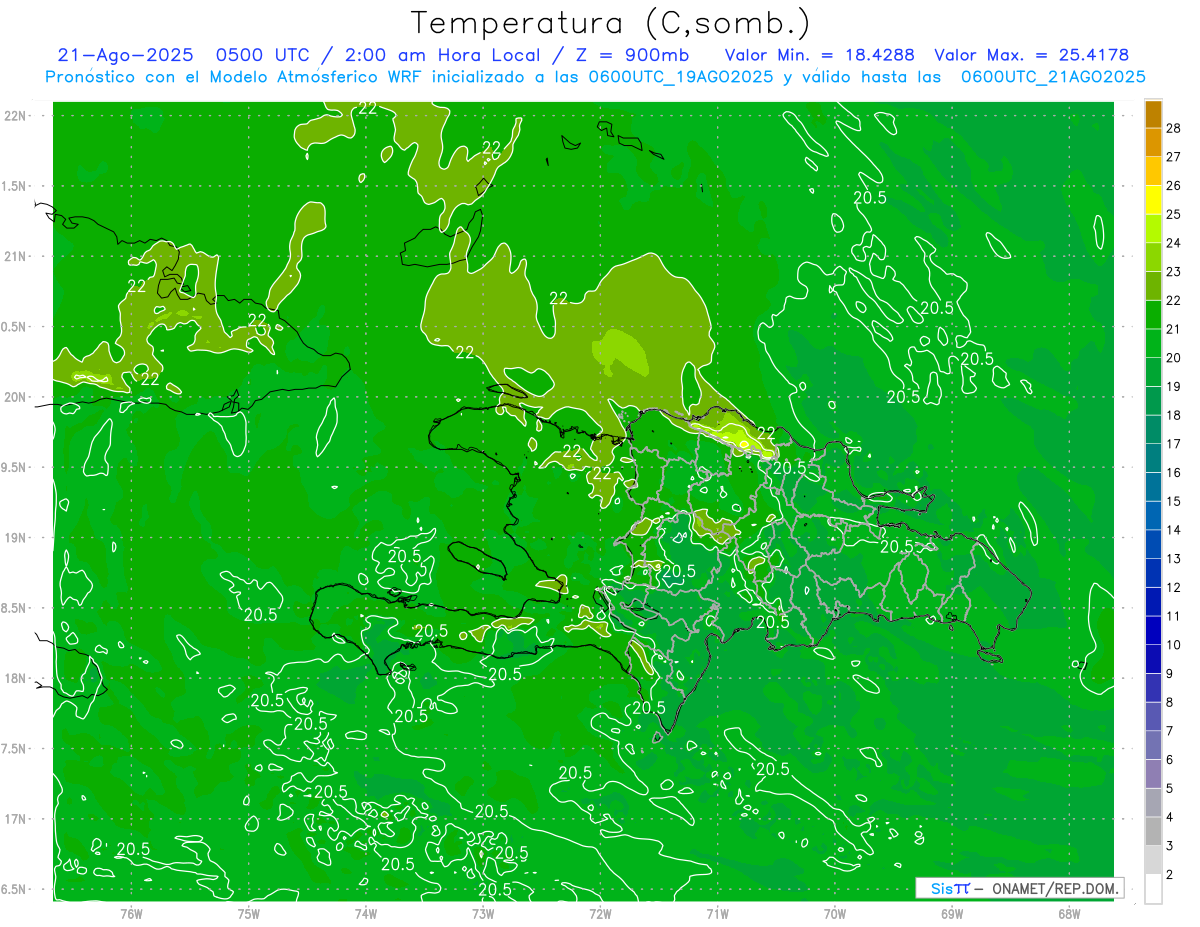Viewport: 1200px width, 927px height.
Task: Click the '71W' longitude axis label
Action: pyautogui.click(x=717, y=913)
